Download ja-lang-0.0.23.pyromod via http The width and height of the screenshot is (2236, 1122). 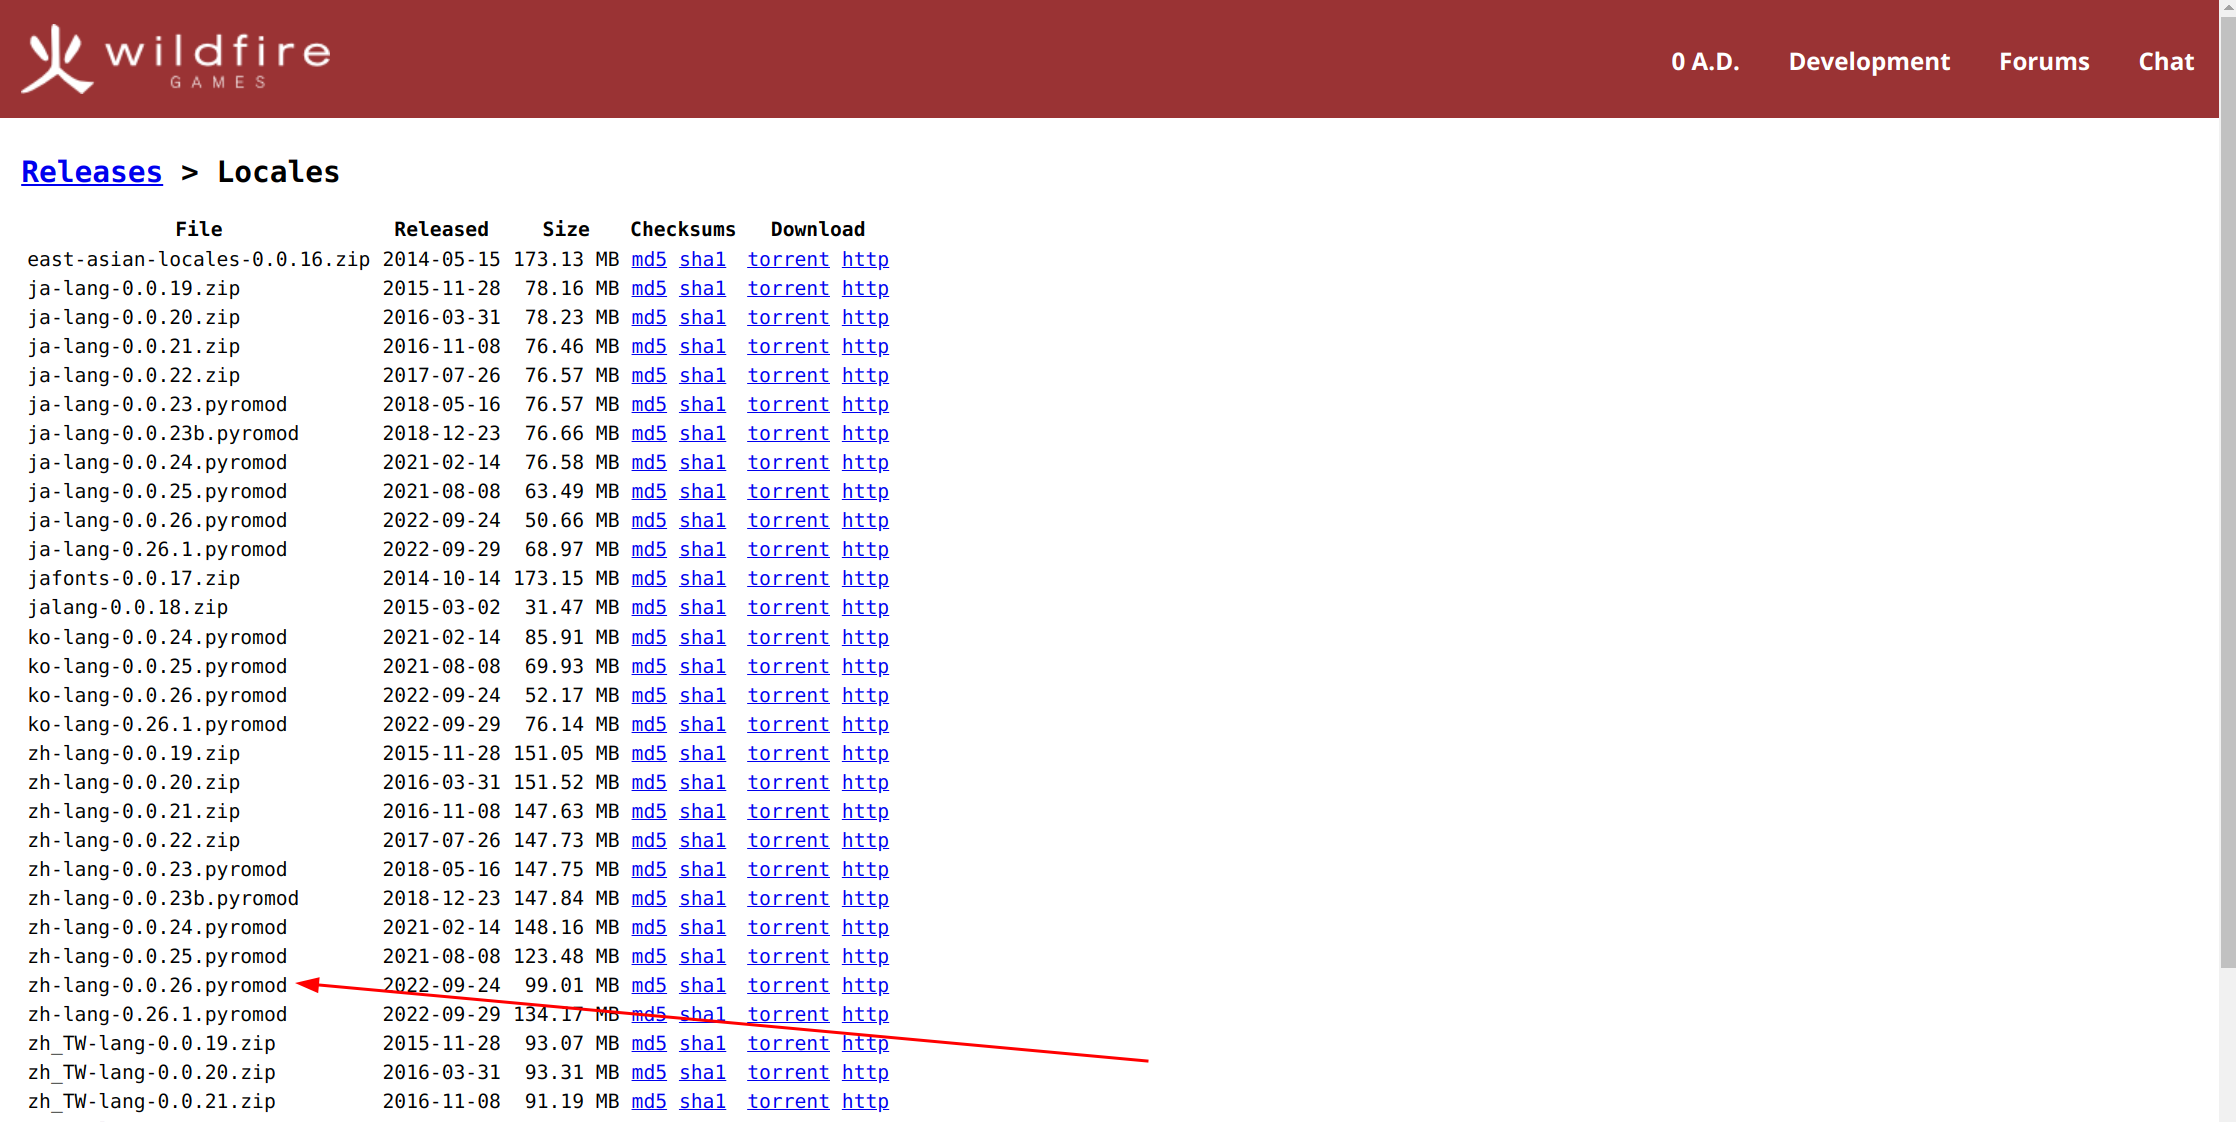(865, 404)
